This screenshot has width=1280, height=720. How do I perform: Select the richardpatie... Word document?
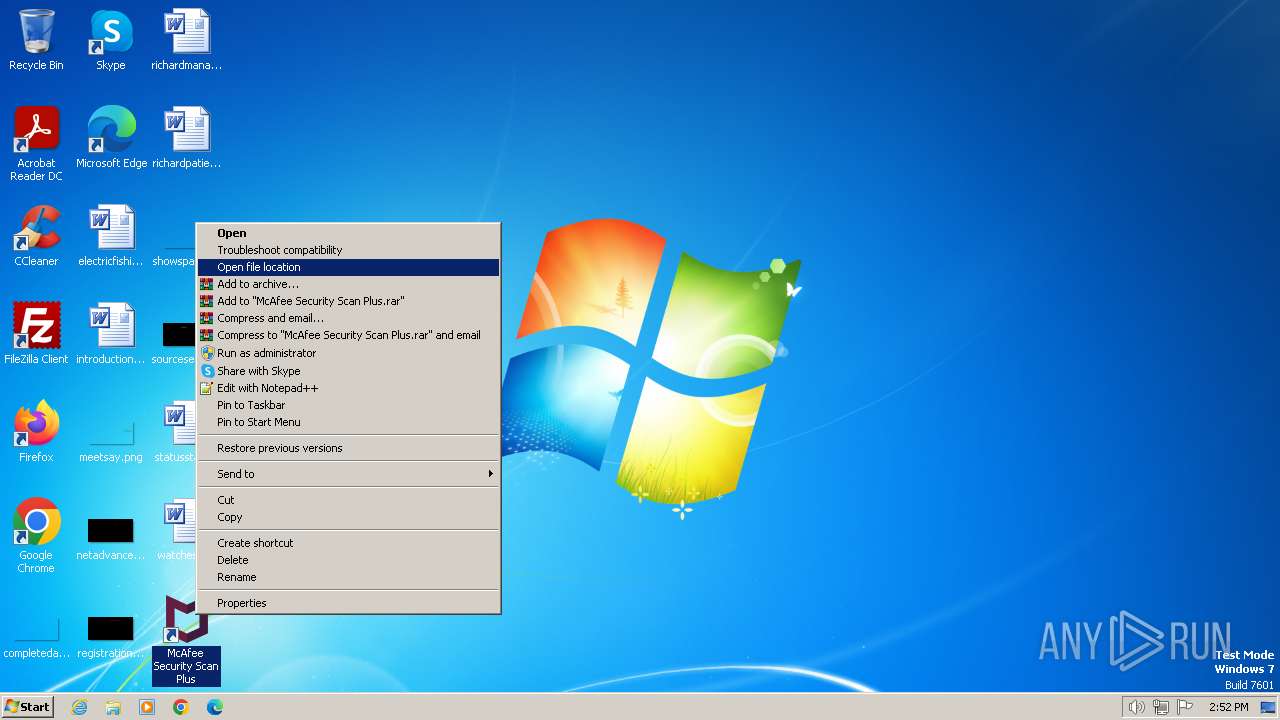coord(186,138)
